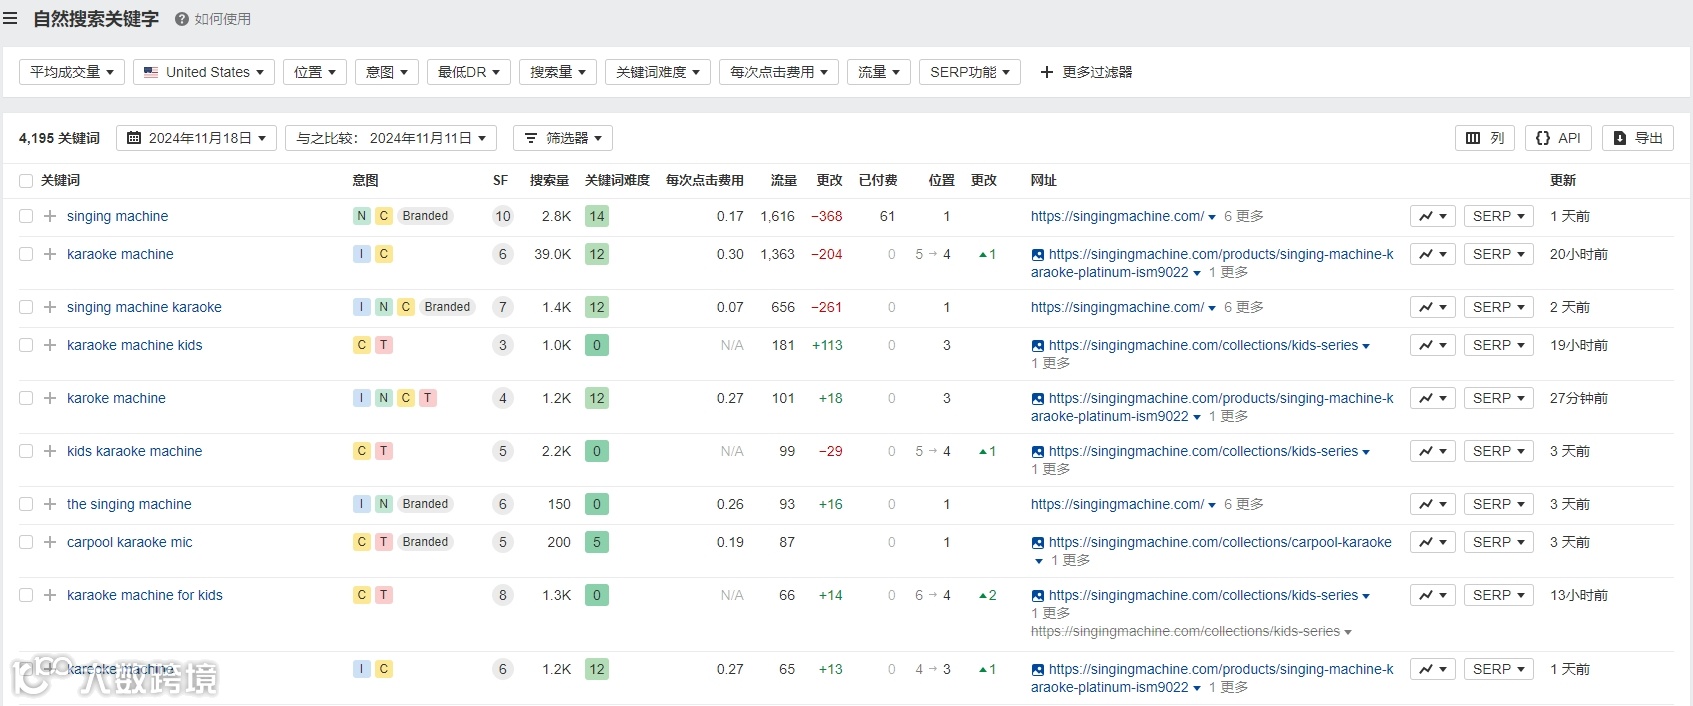Open trend chart for karoke machine row
The height and width of the screenshot is (706, 1693).
tap(1432, 398)
